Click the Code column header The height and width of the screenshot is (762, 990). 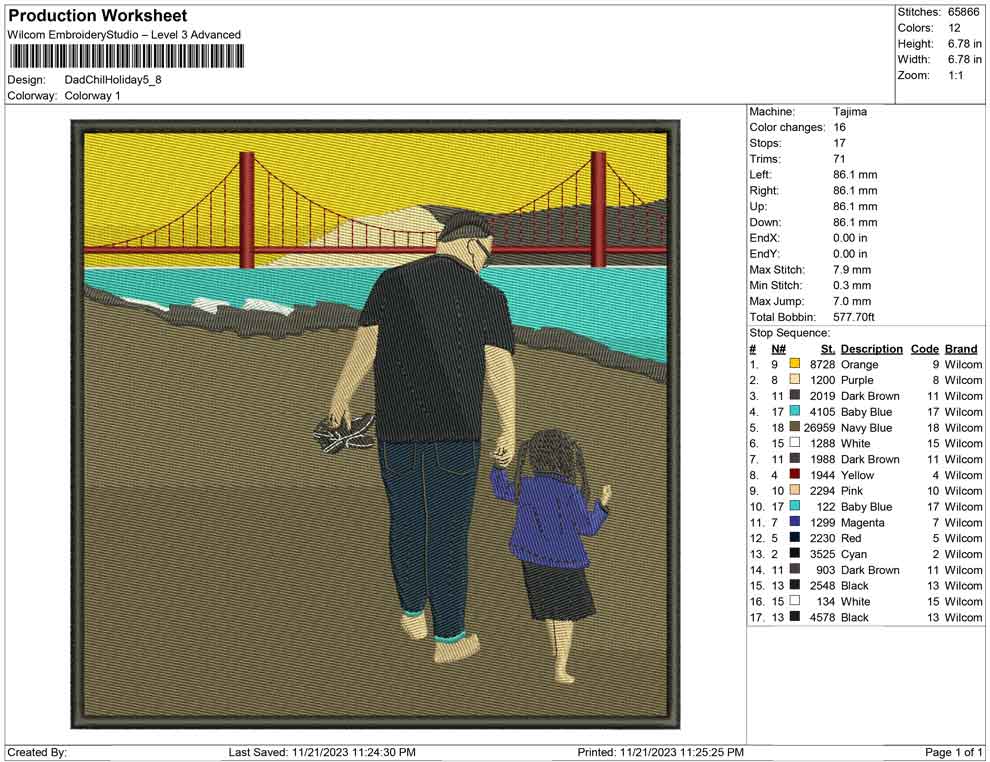pyautogui.click(x=924, y=349)
